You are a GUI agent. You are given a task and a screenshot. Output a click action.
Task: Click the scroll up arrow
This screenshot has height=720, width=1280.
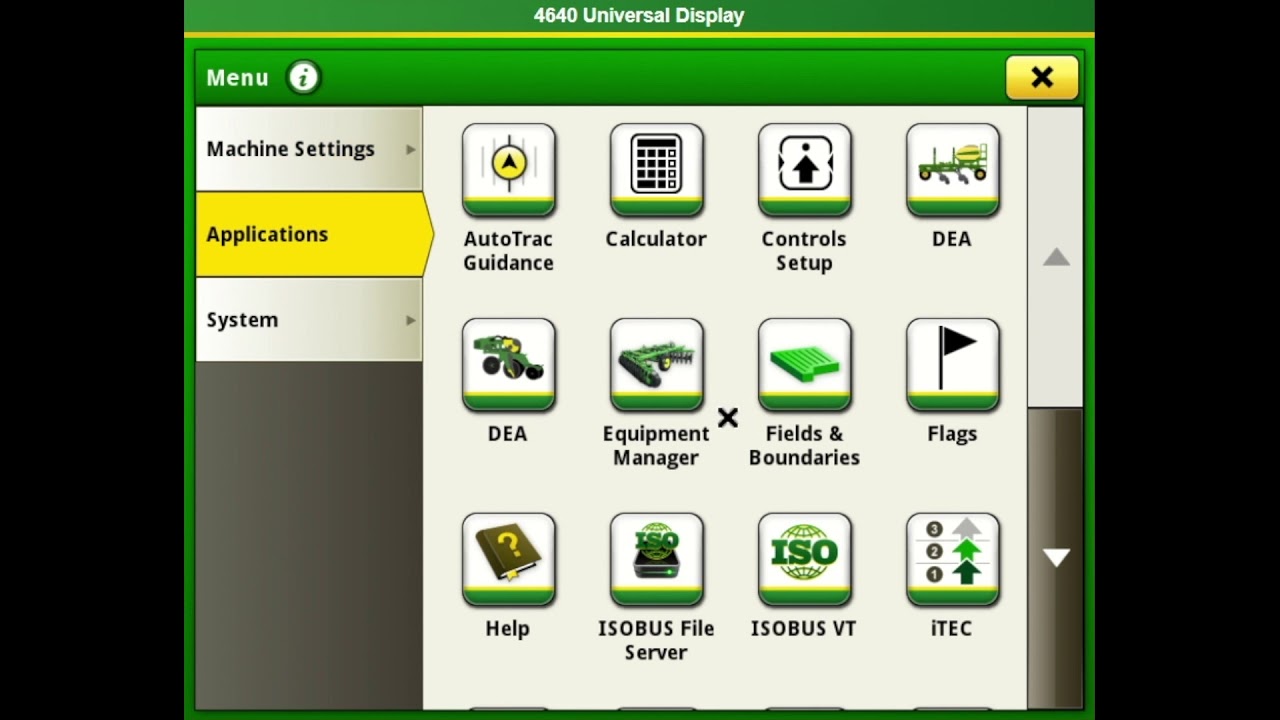click(x=1056, y=257)
